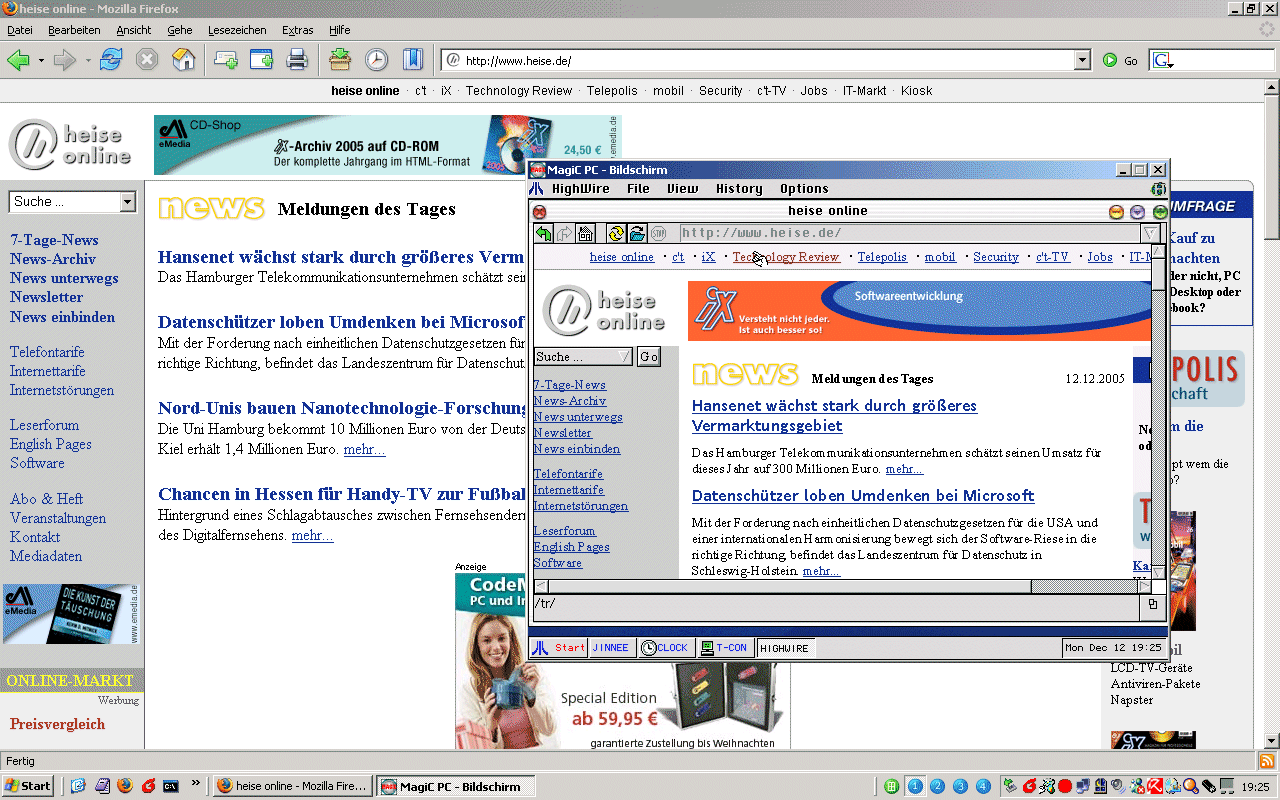
Task: Click the green Go icon next to address bar
Action: [1110, 60]
